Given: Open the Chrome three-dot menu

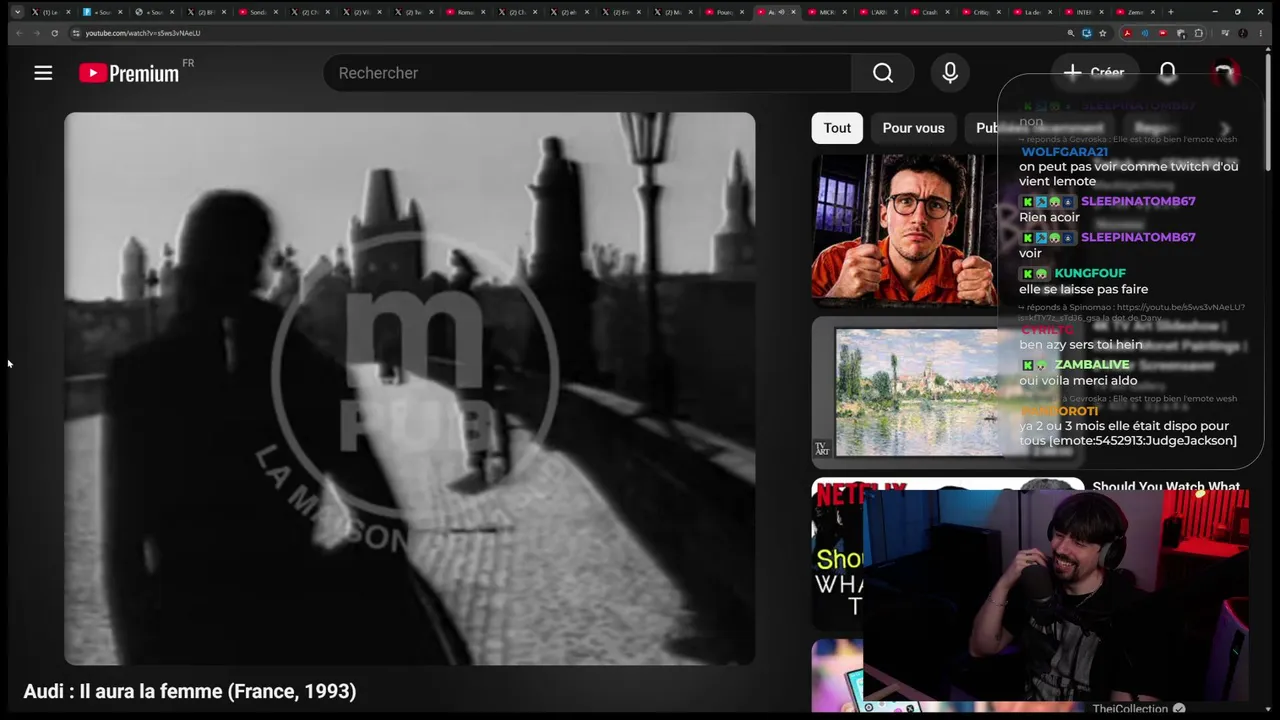Looking at the screenshot, I should [1259, 33].
